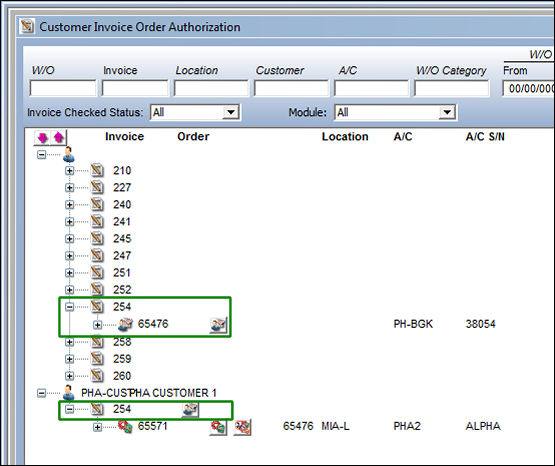555x466 pixels.
Task: Select invoice number 258 text
Action: [122, 342]
